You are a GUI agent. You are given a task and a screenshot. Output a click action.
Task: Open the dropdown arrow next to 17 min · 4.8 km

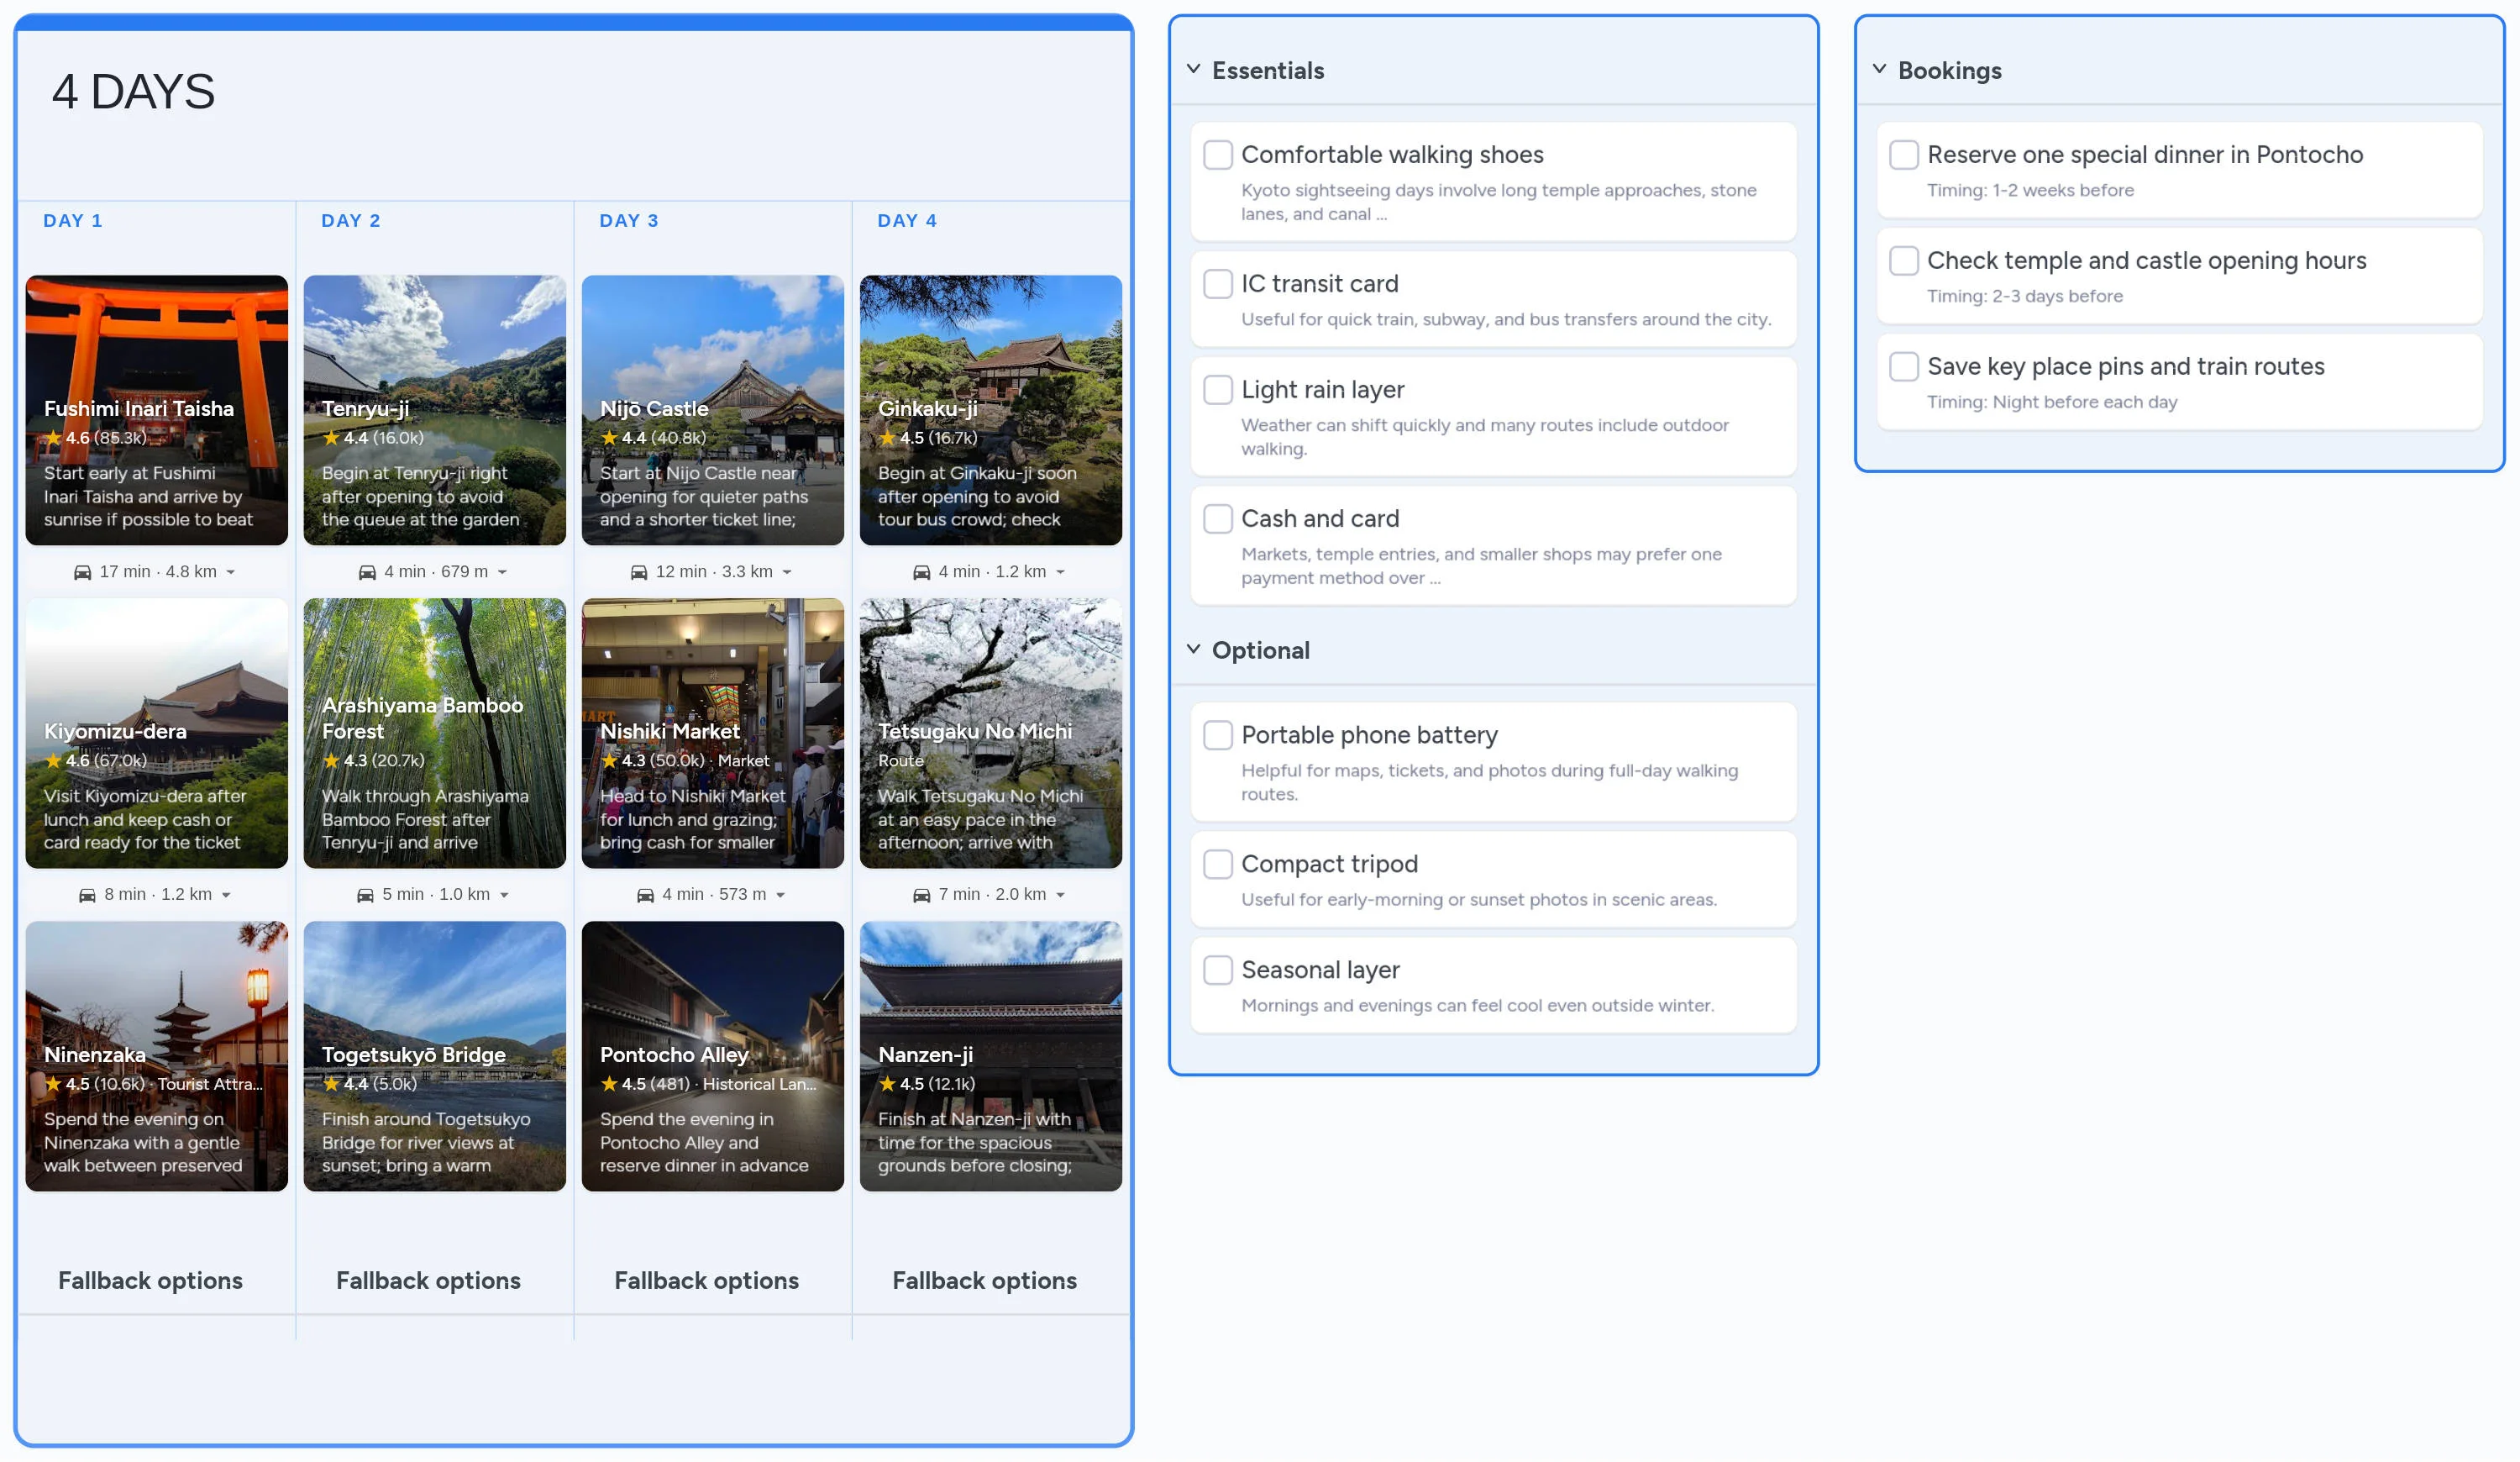click(x=232, y=573)
